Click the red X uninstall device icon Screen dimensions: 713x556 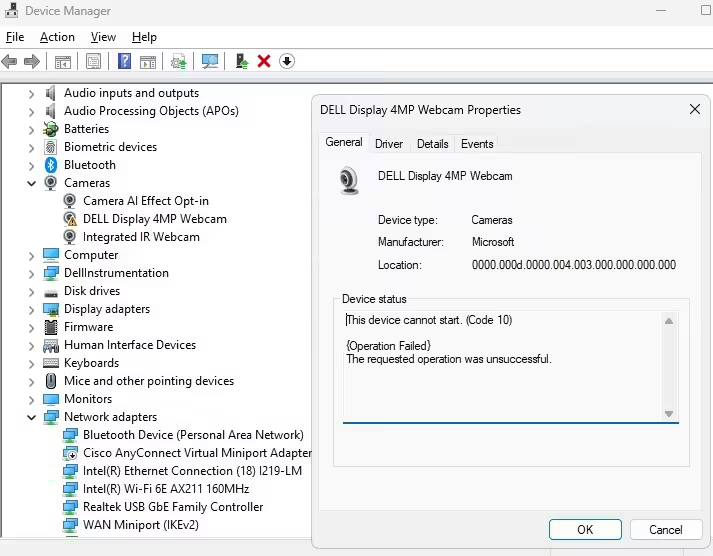(x=264, y=61)
